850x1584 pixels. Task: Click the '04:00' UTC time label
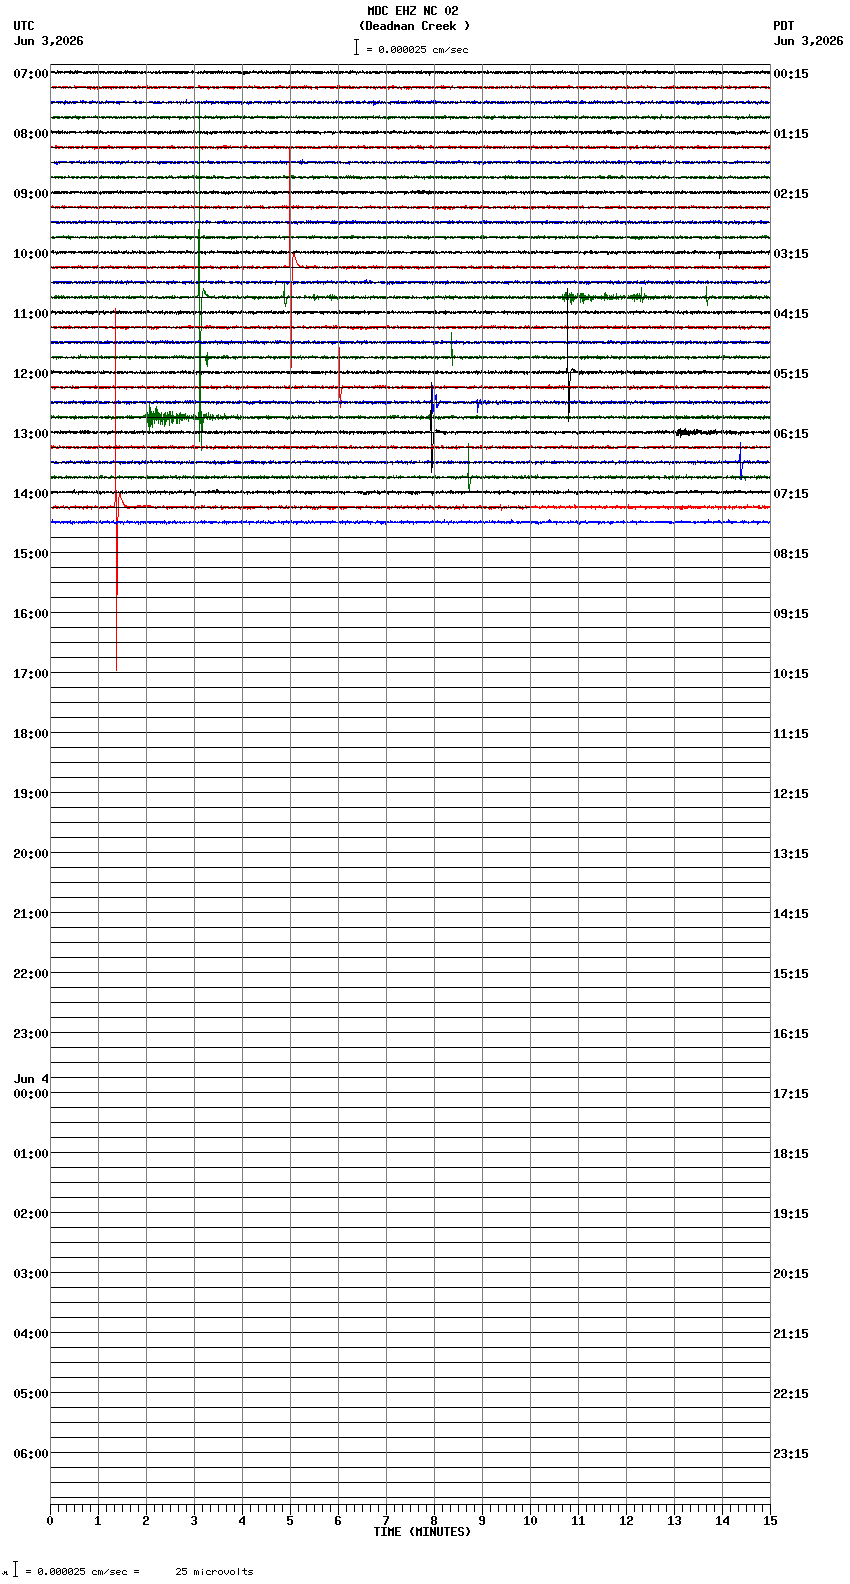(31, 1334)
